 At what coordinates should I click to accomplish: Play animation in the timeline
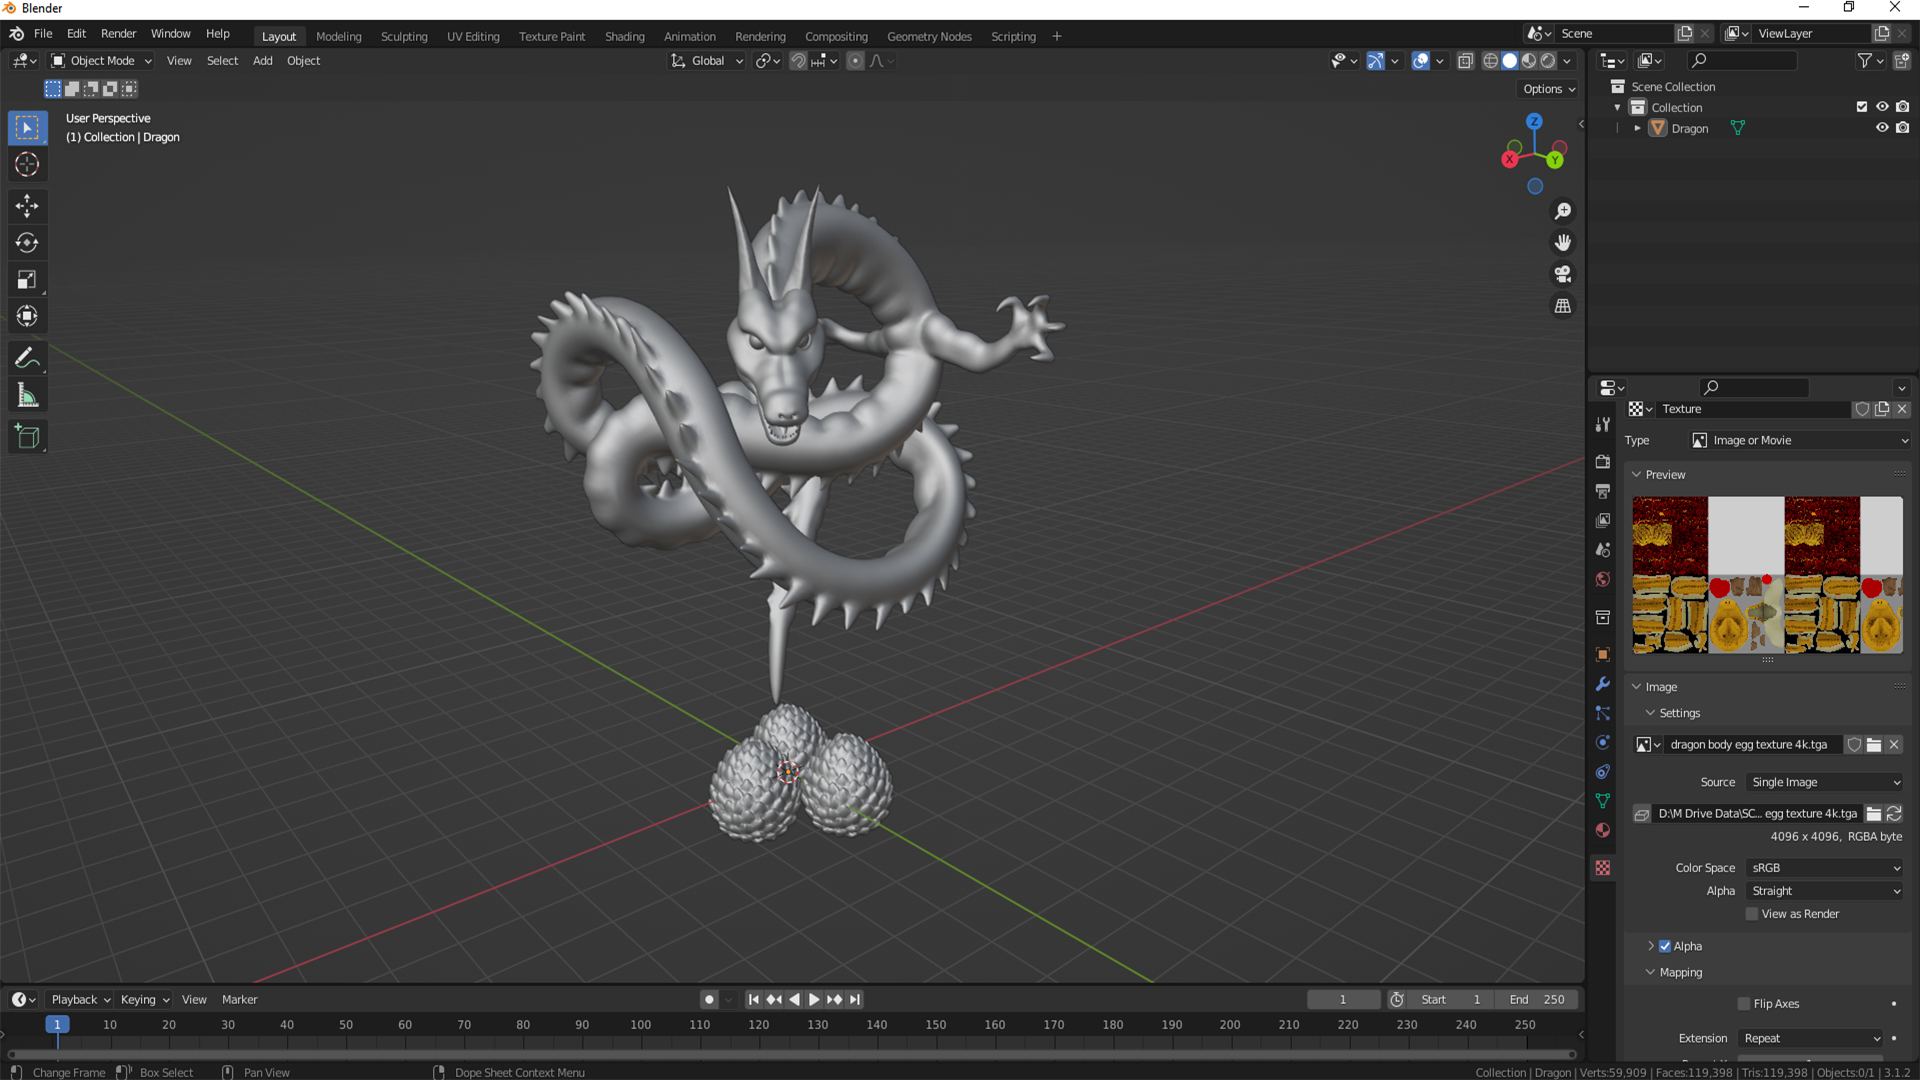814,999
